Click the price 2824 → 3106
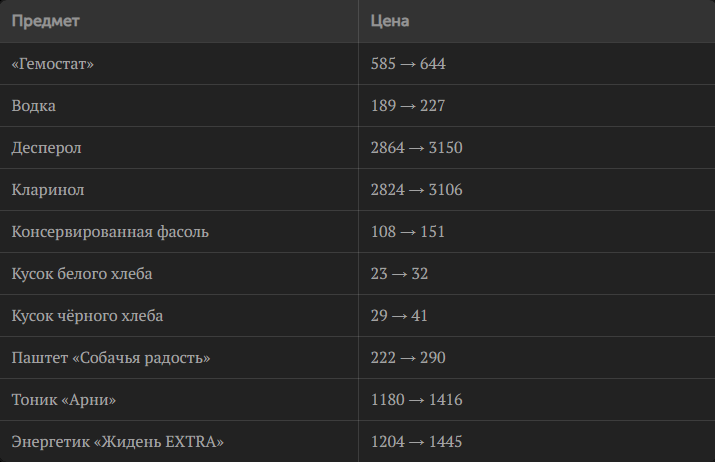 pos(416,190)
